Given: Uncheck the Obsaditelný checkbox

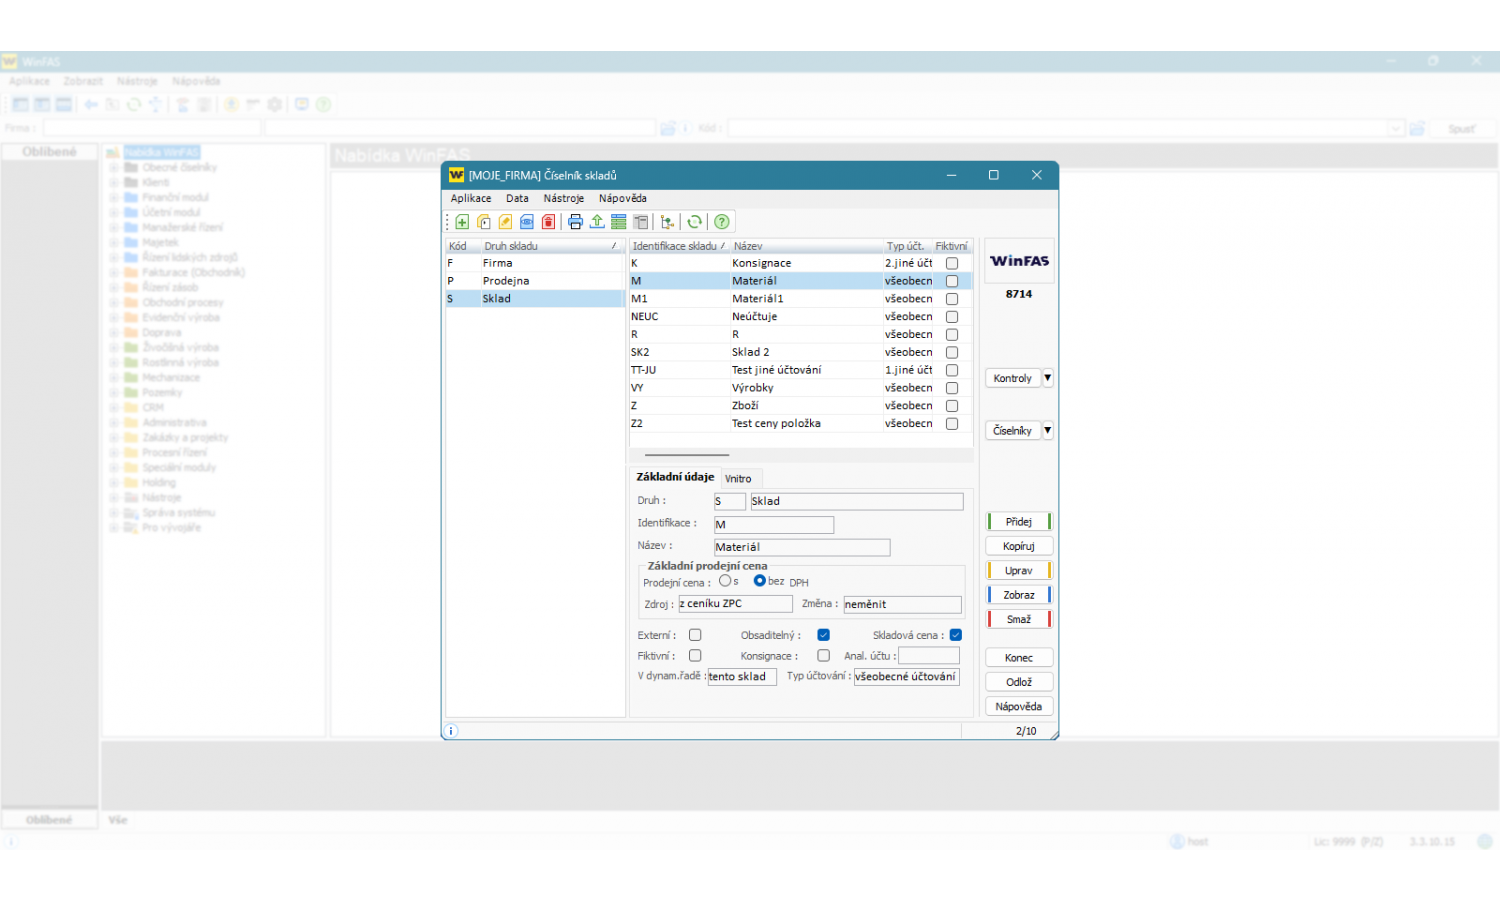Looking at the screenshot, I should click(823, 635).
